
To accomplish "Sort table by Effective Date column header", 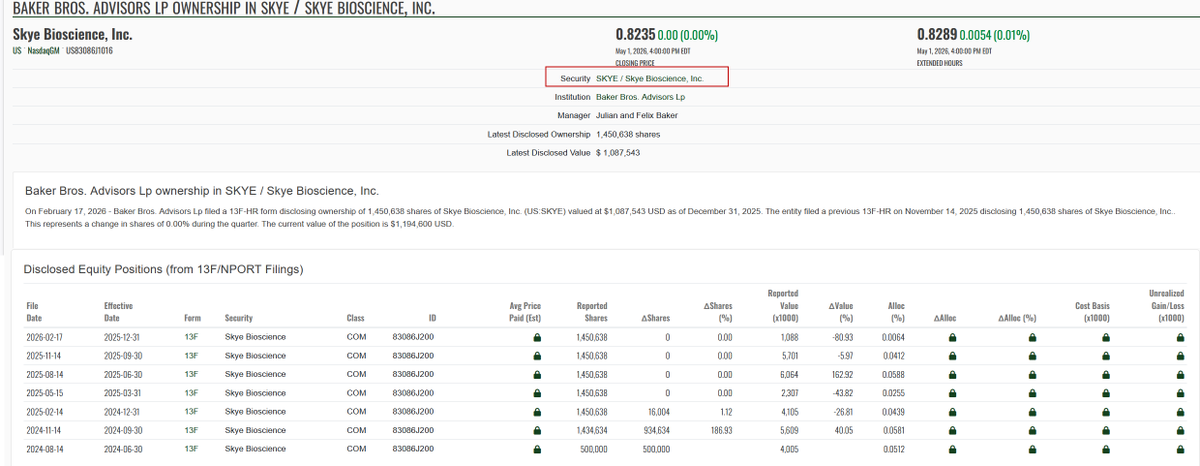I will click(x=119, y=312).
